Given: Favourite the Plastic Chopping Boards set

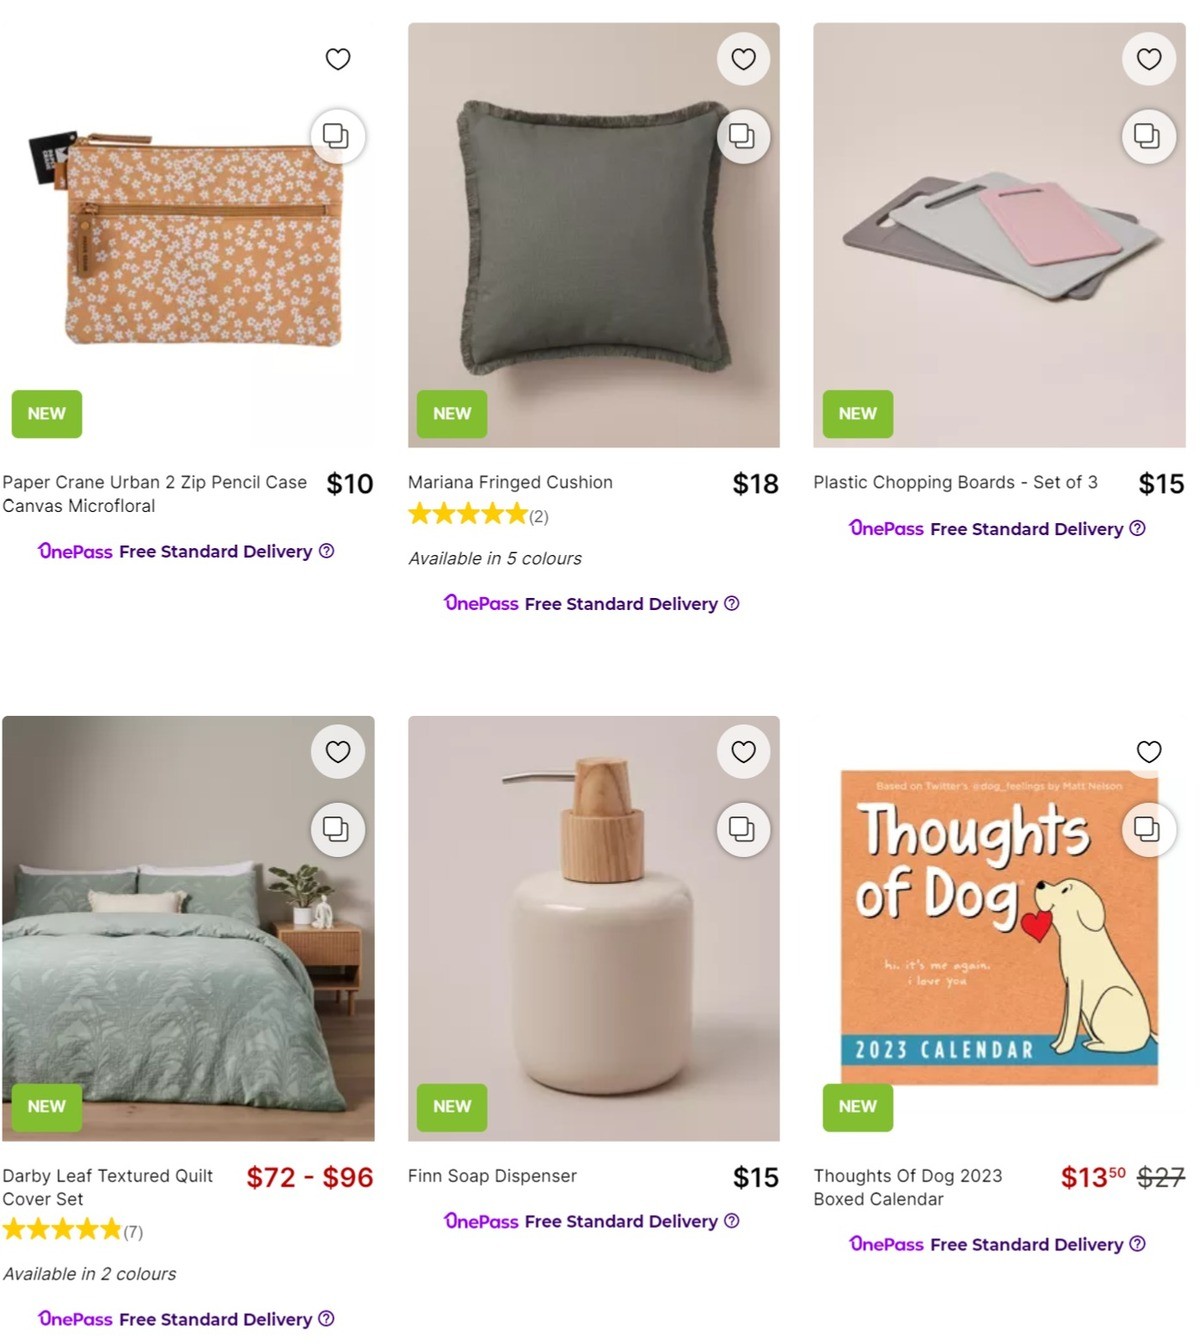Looking at the screenshot, I should tap(1148, 59).
